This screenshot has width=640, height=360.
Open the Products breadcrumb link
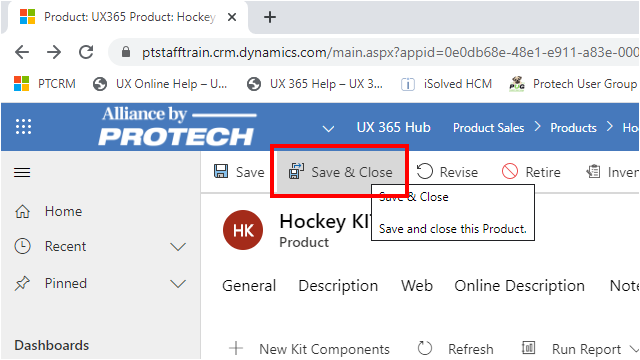click(x=573, y=128)
